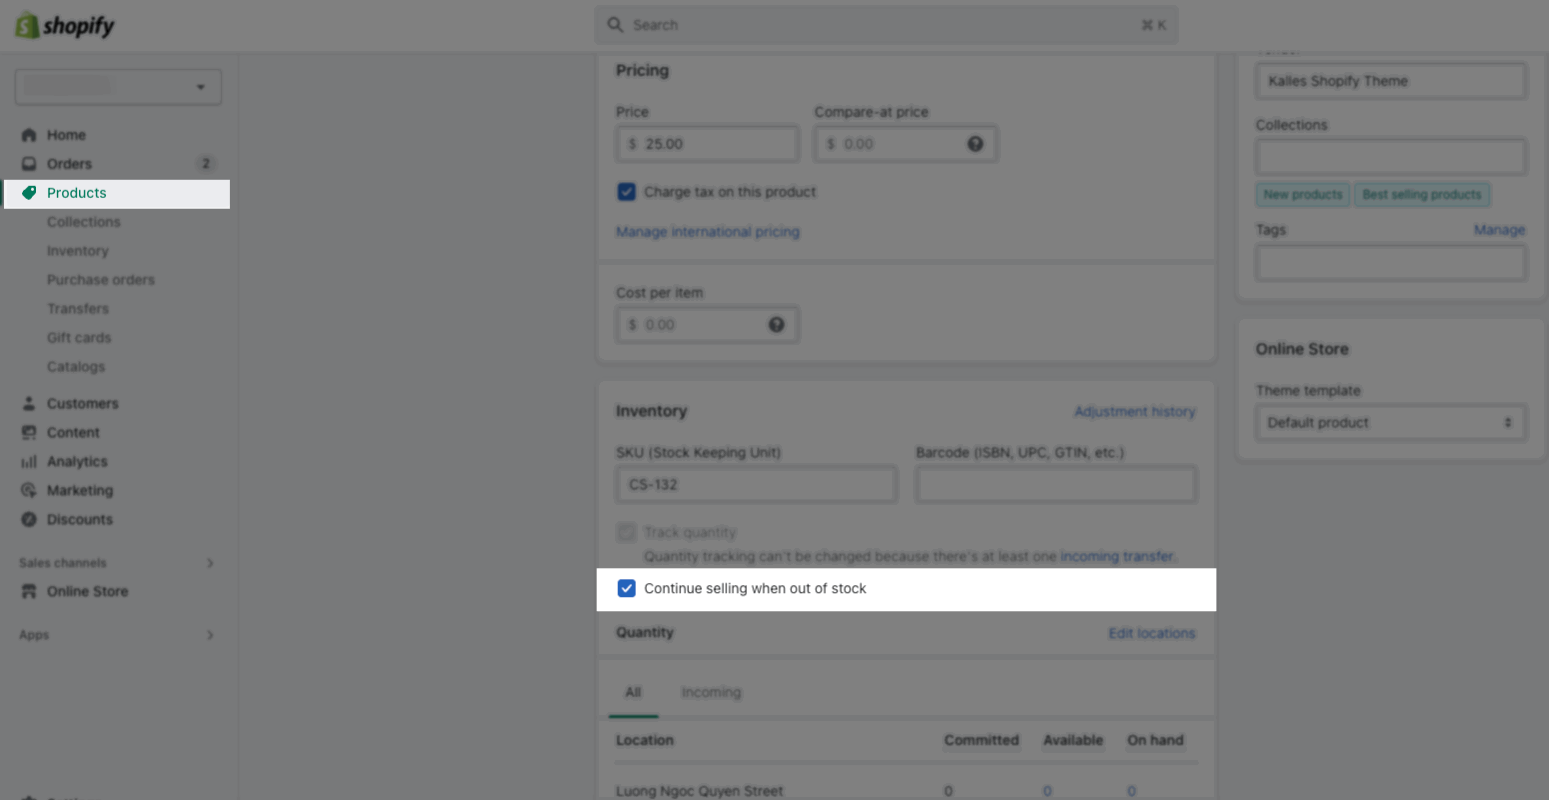Screen dimensions: 1549x800
Task: Click the Shopify logo
Action: (x=65, y=26)
